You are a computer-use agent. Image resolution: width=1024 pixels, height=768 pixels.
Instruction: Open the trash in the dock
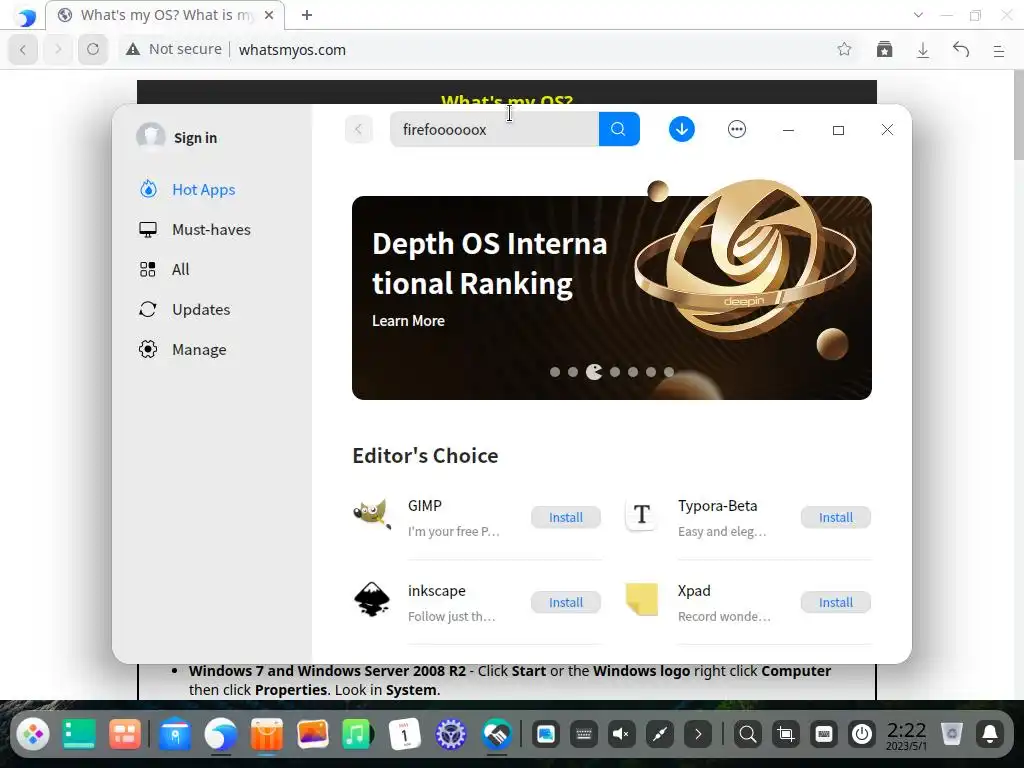coord(952,735)
